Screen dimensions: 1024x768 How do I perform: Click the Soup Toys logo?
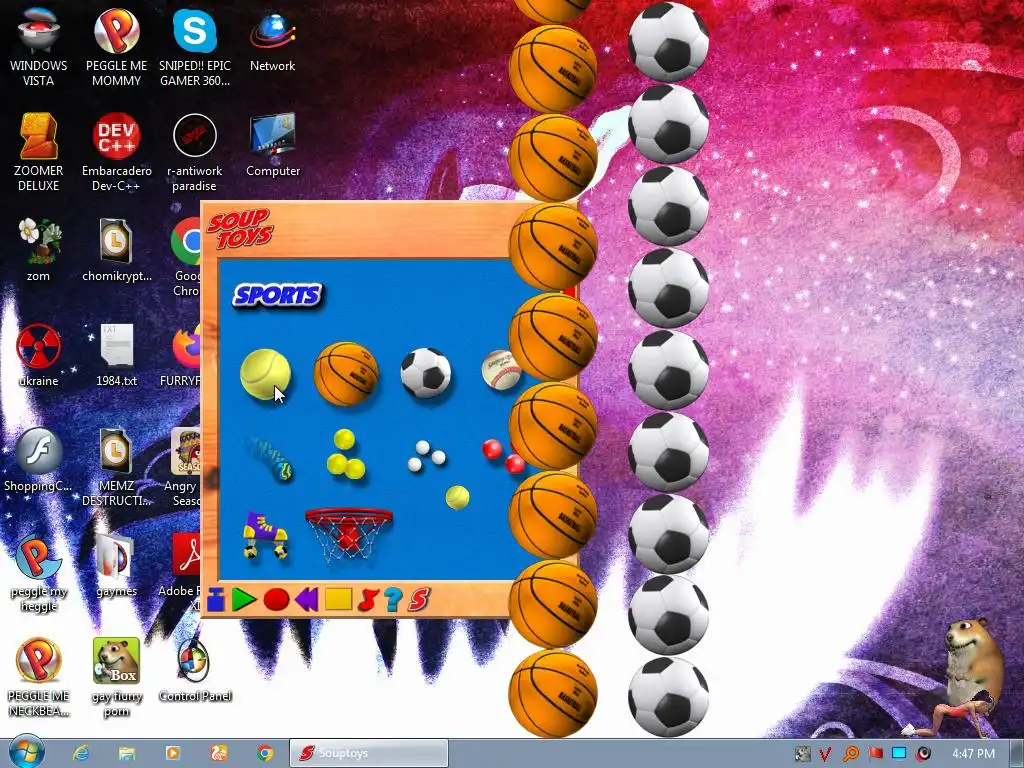click(x=240, y=229)
